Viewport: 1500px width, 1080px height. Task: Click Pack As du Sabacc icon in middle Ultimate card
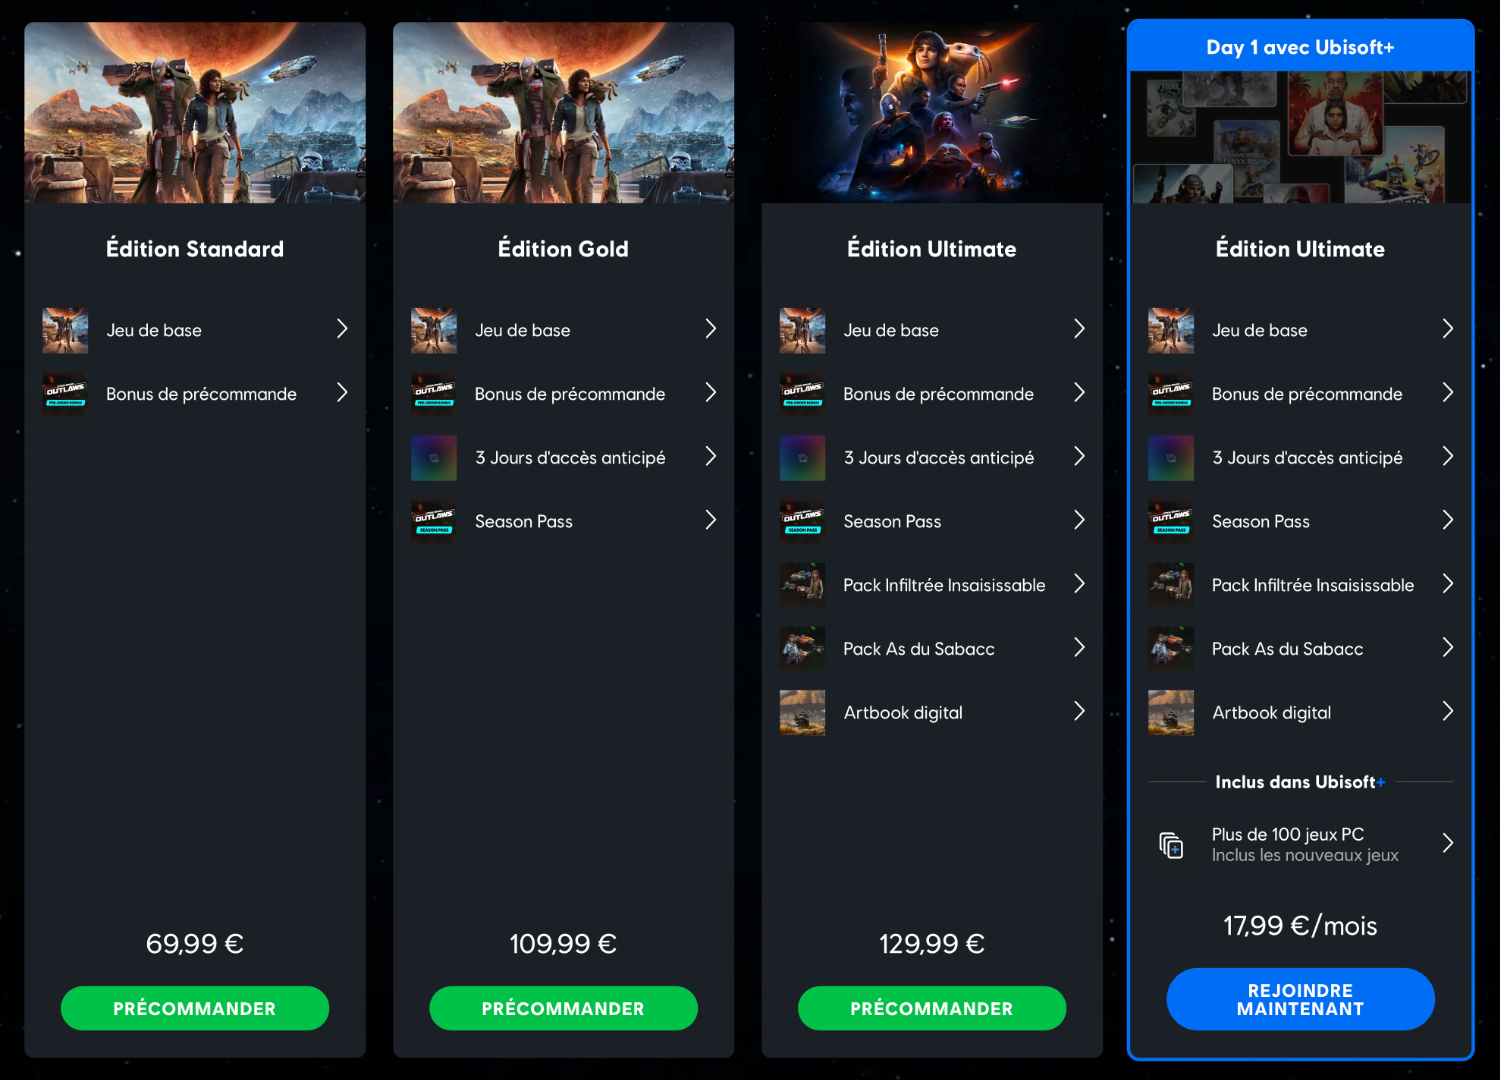[x=802, y=649]
